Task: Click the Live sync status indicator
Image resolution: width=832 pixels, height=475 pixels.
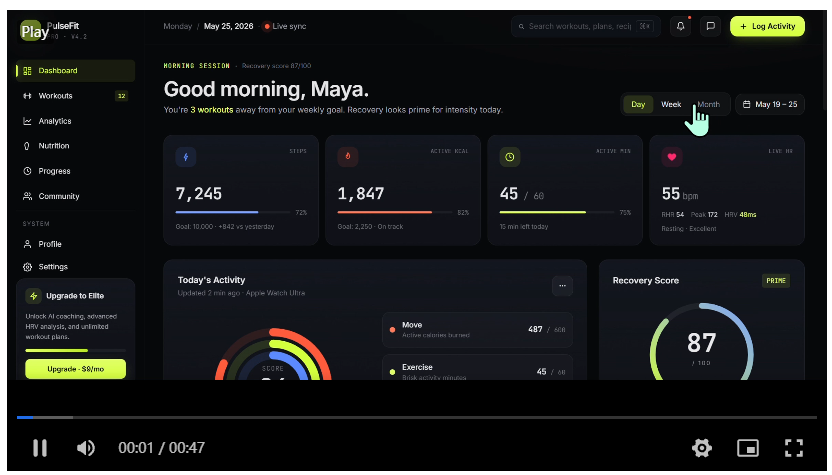Action: (x=285, y=27)
